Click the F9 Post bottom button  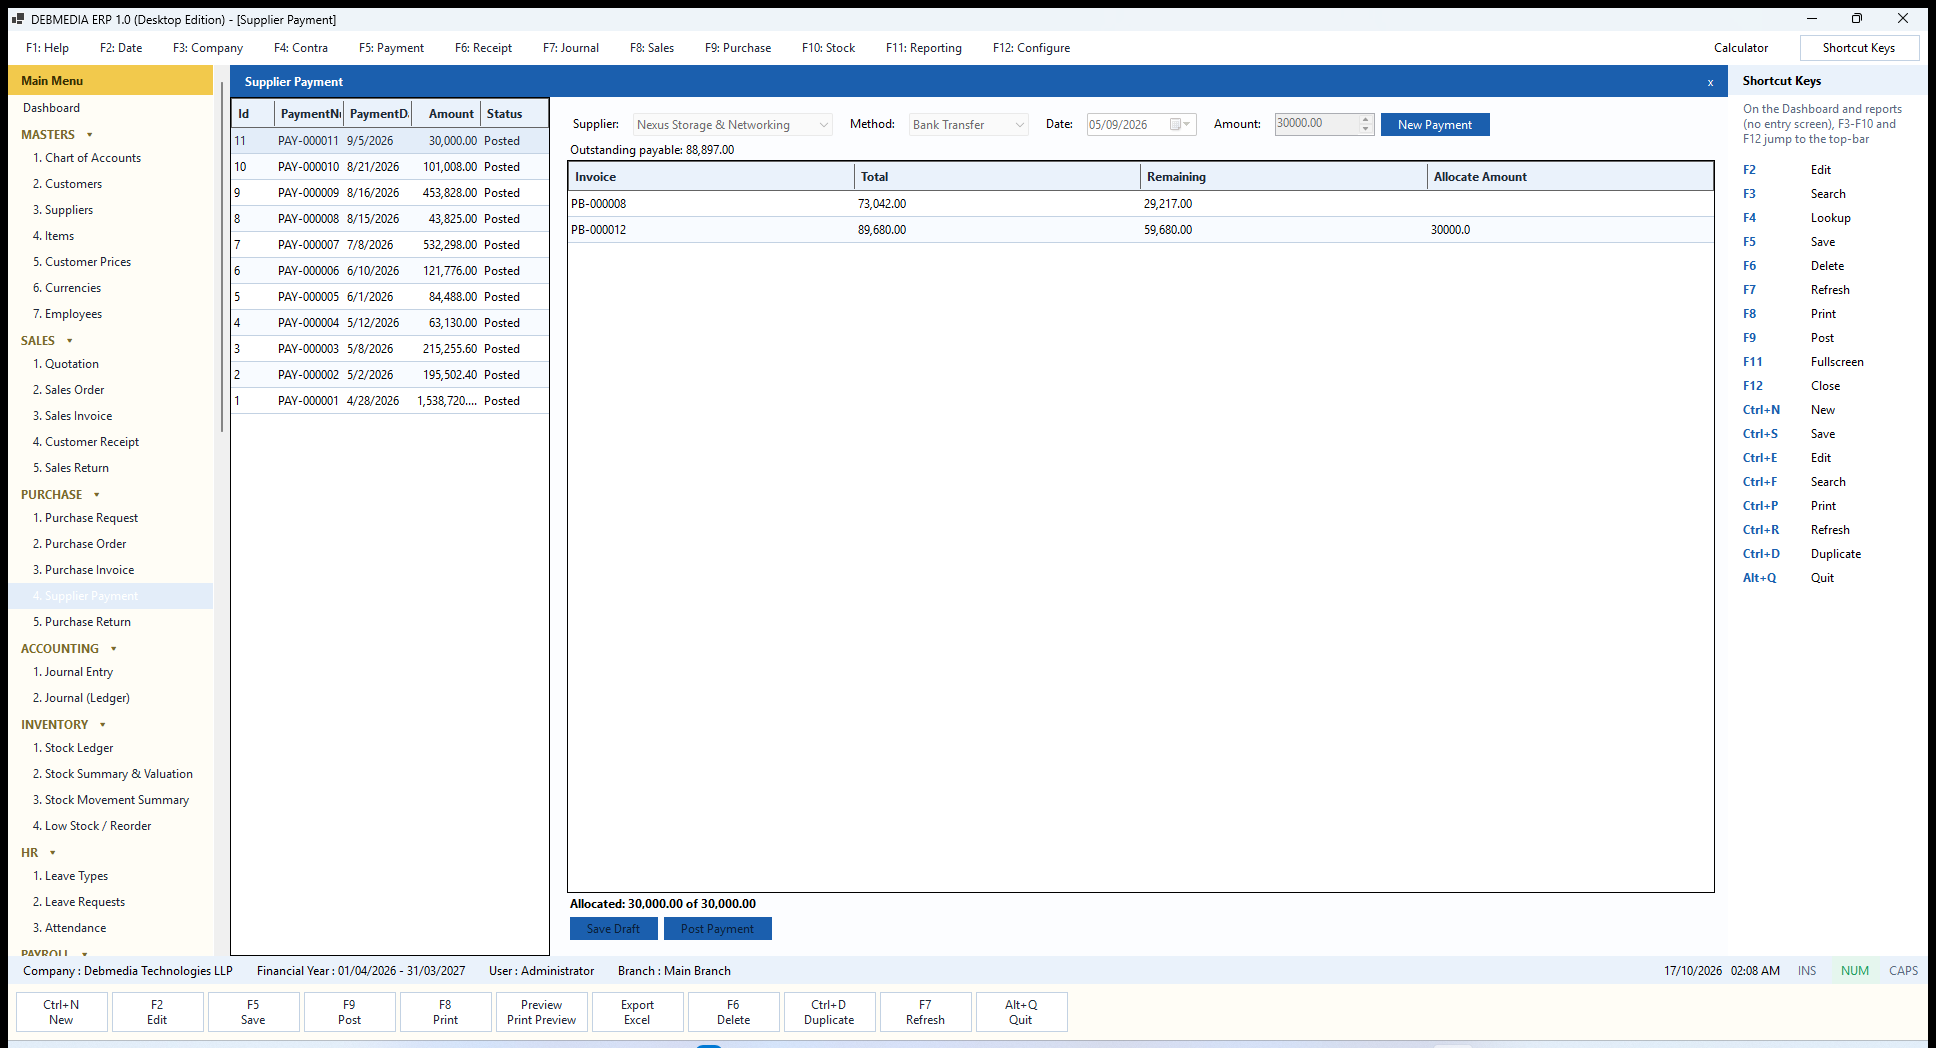[349, 1012]
